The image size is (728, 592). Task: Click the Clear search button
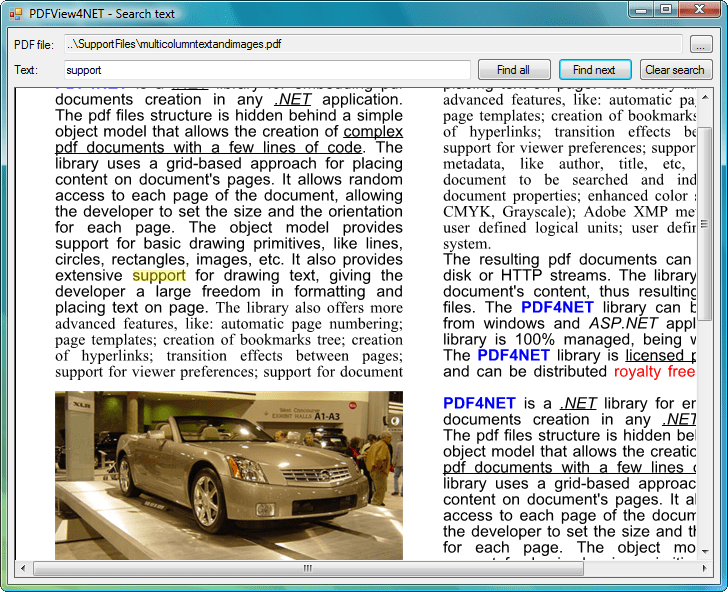point(676,70)
